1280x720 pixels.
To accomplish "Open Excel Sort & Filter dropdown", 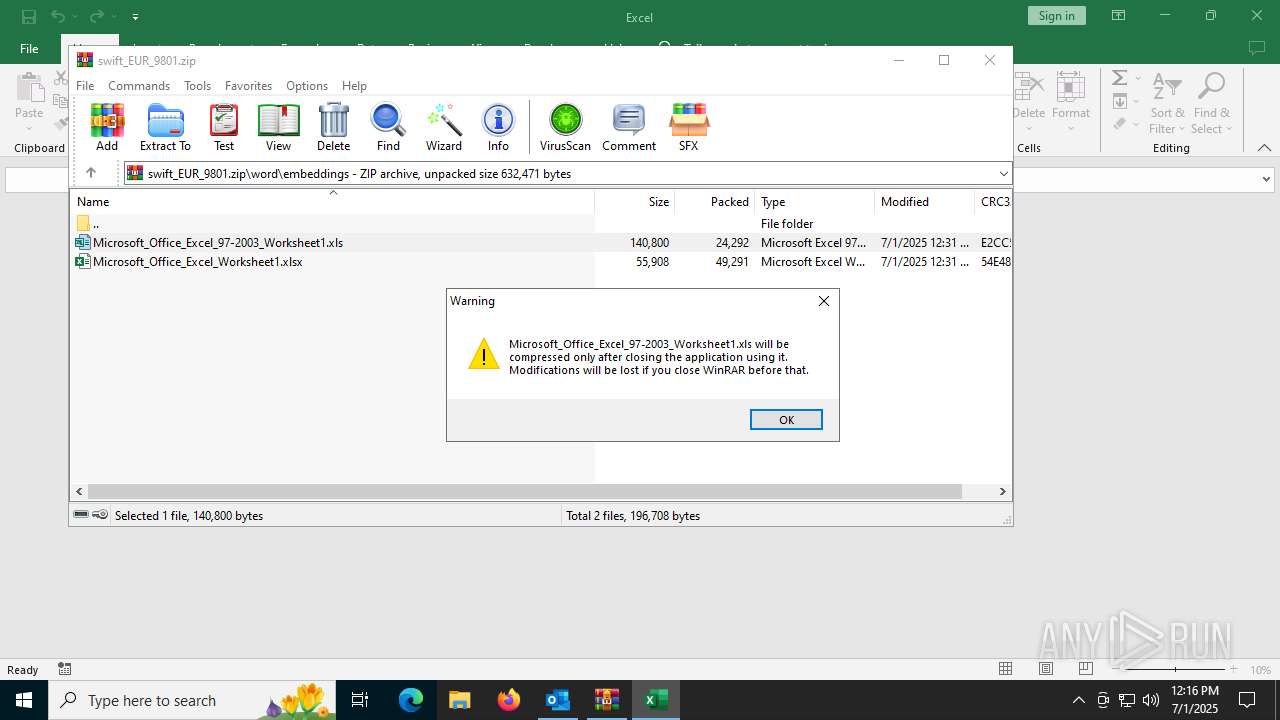I will 1167,102.
